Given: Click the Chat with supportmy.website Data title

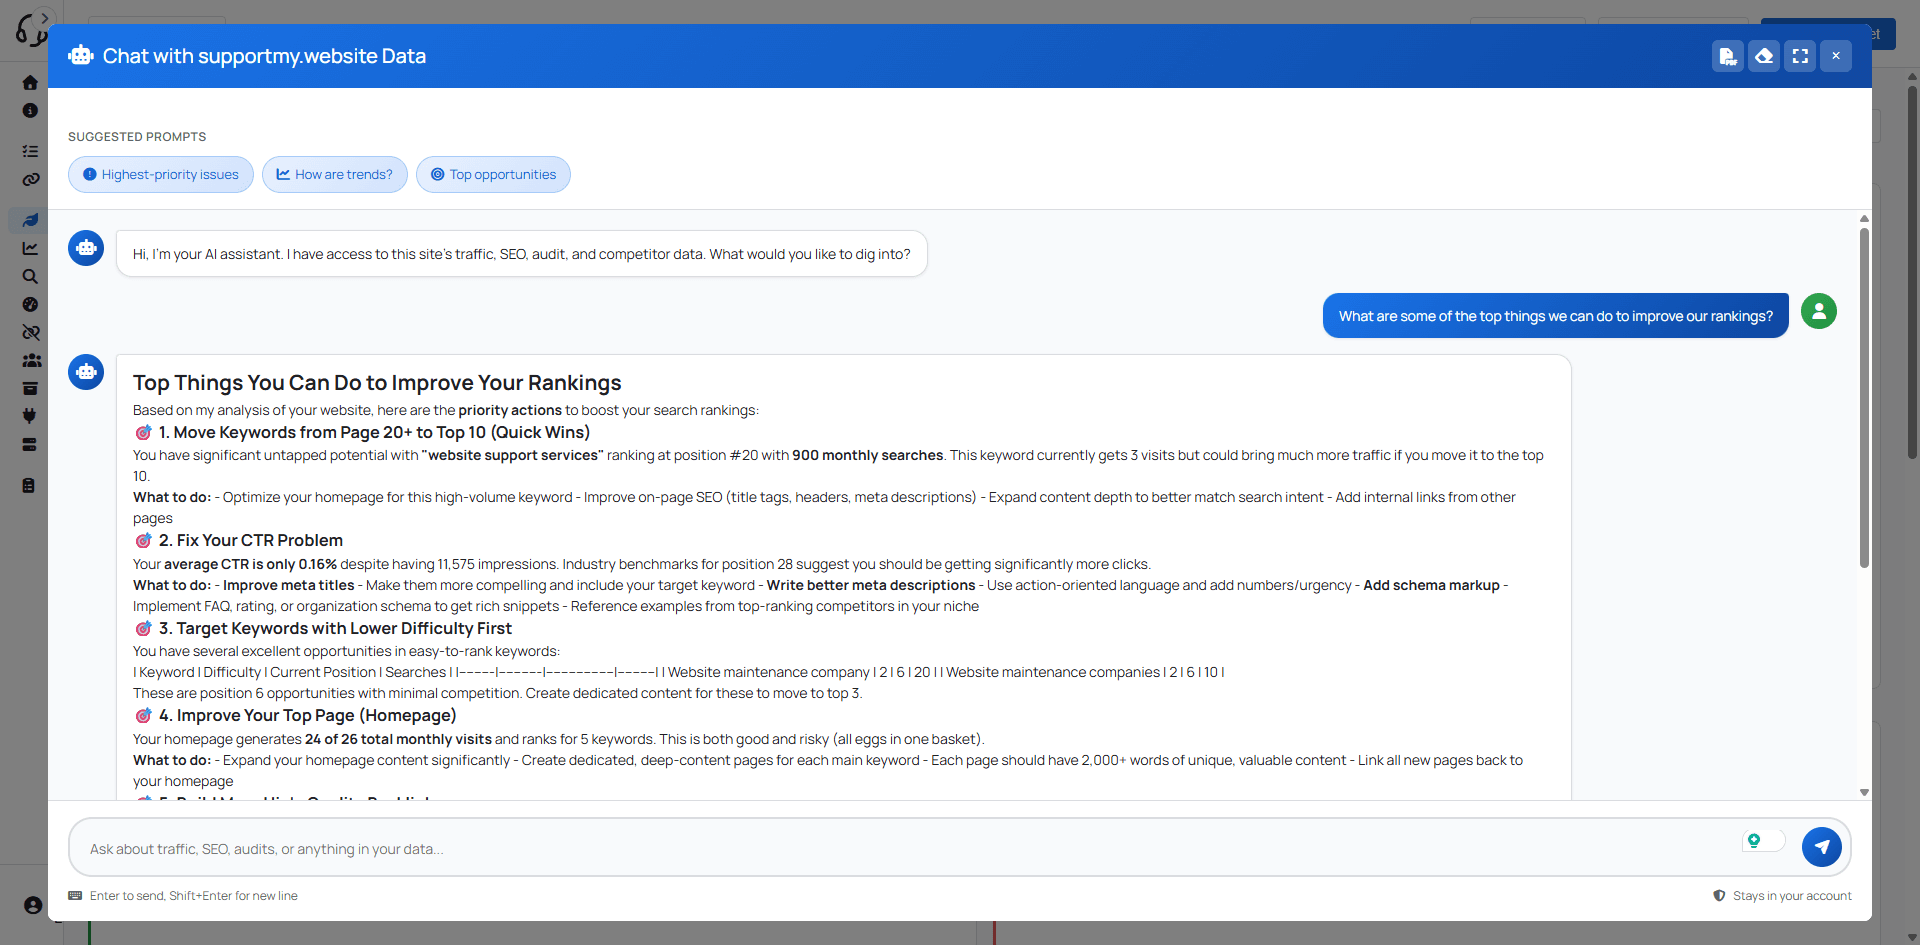Looking at the screenshot, I should pos(264,56).
